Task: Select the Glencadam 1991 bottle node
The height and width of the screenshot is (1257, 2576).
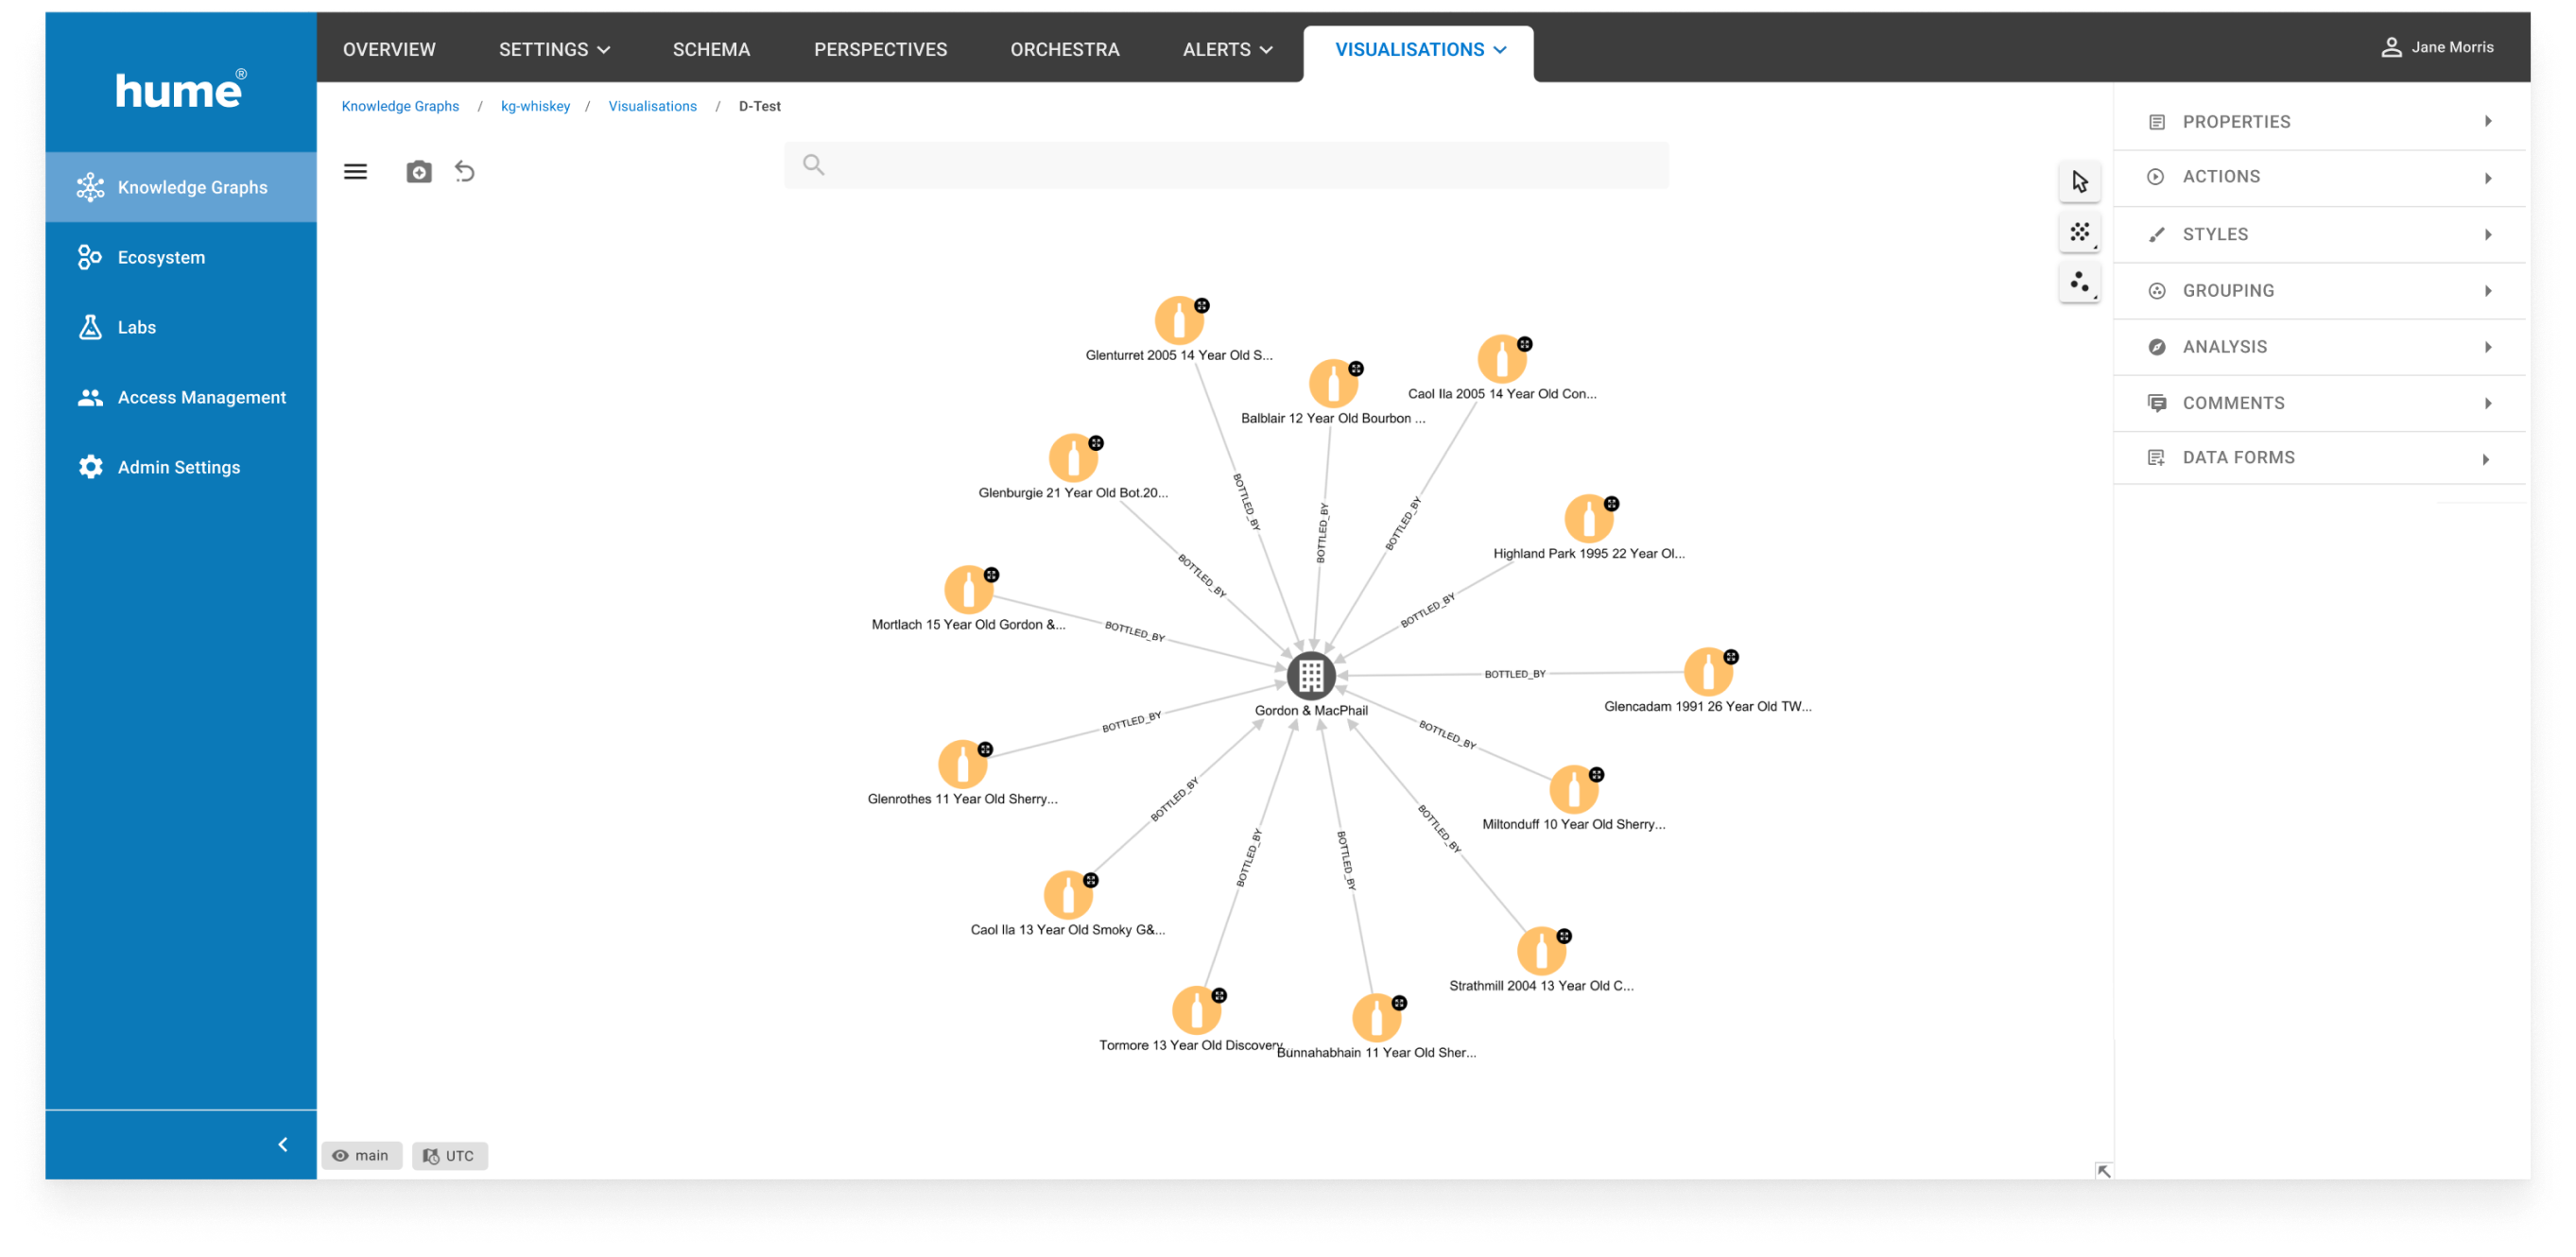Action: coord(1707,672)
